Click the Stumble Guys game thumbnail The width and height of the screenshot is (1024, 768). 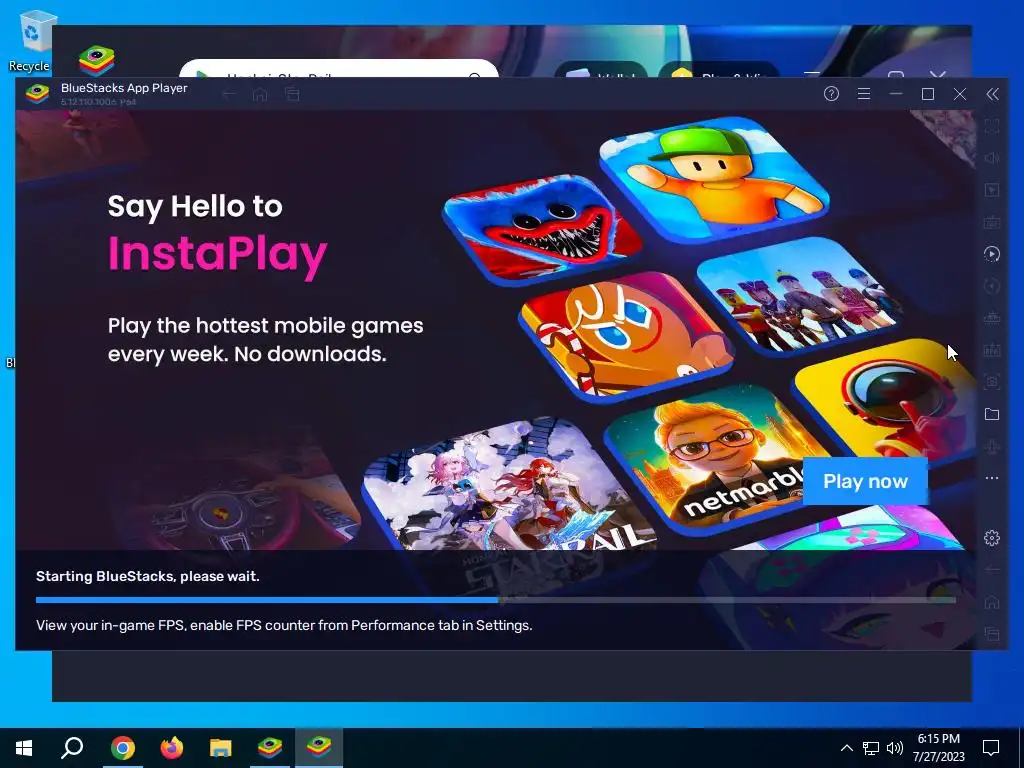[714, 180]
